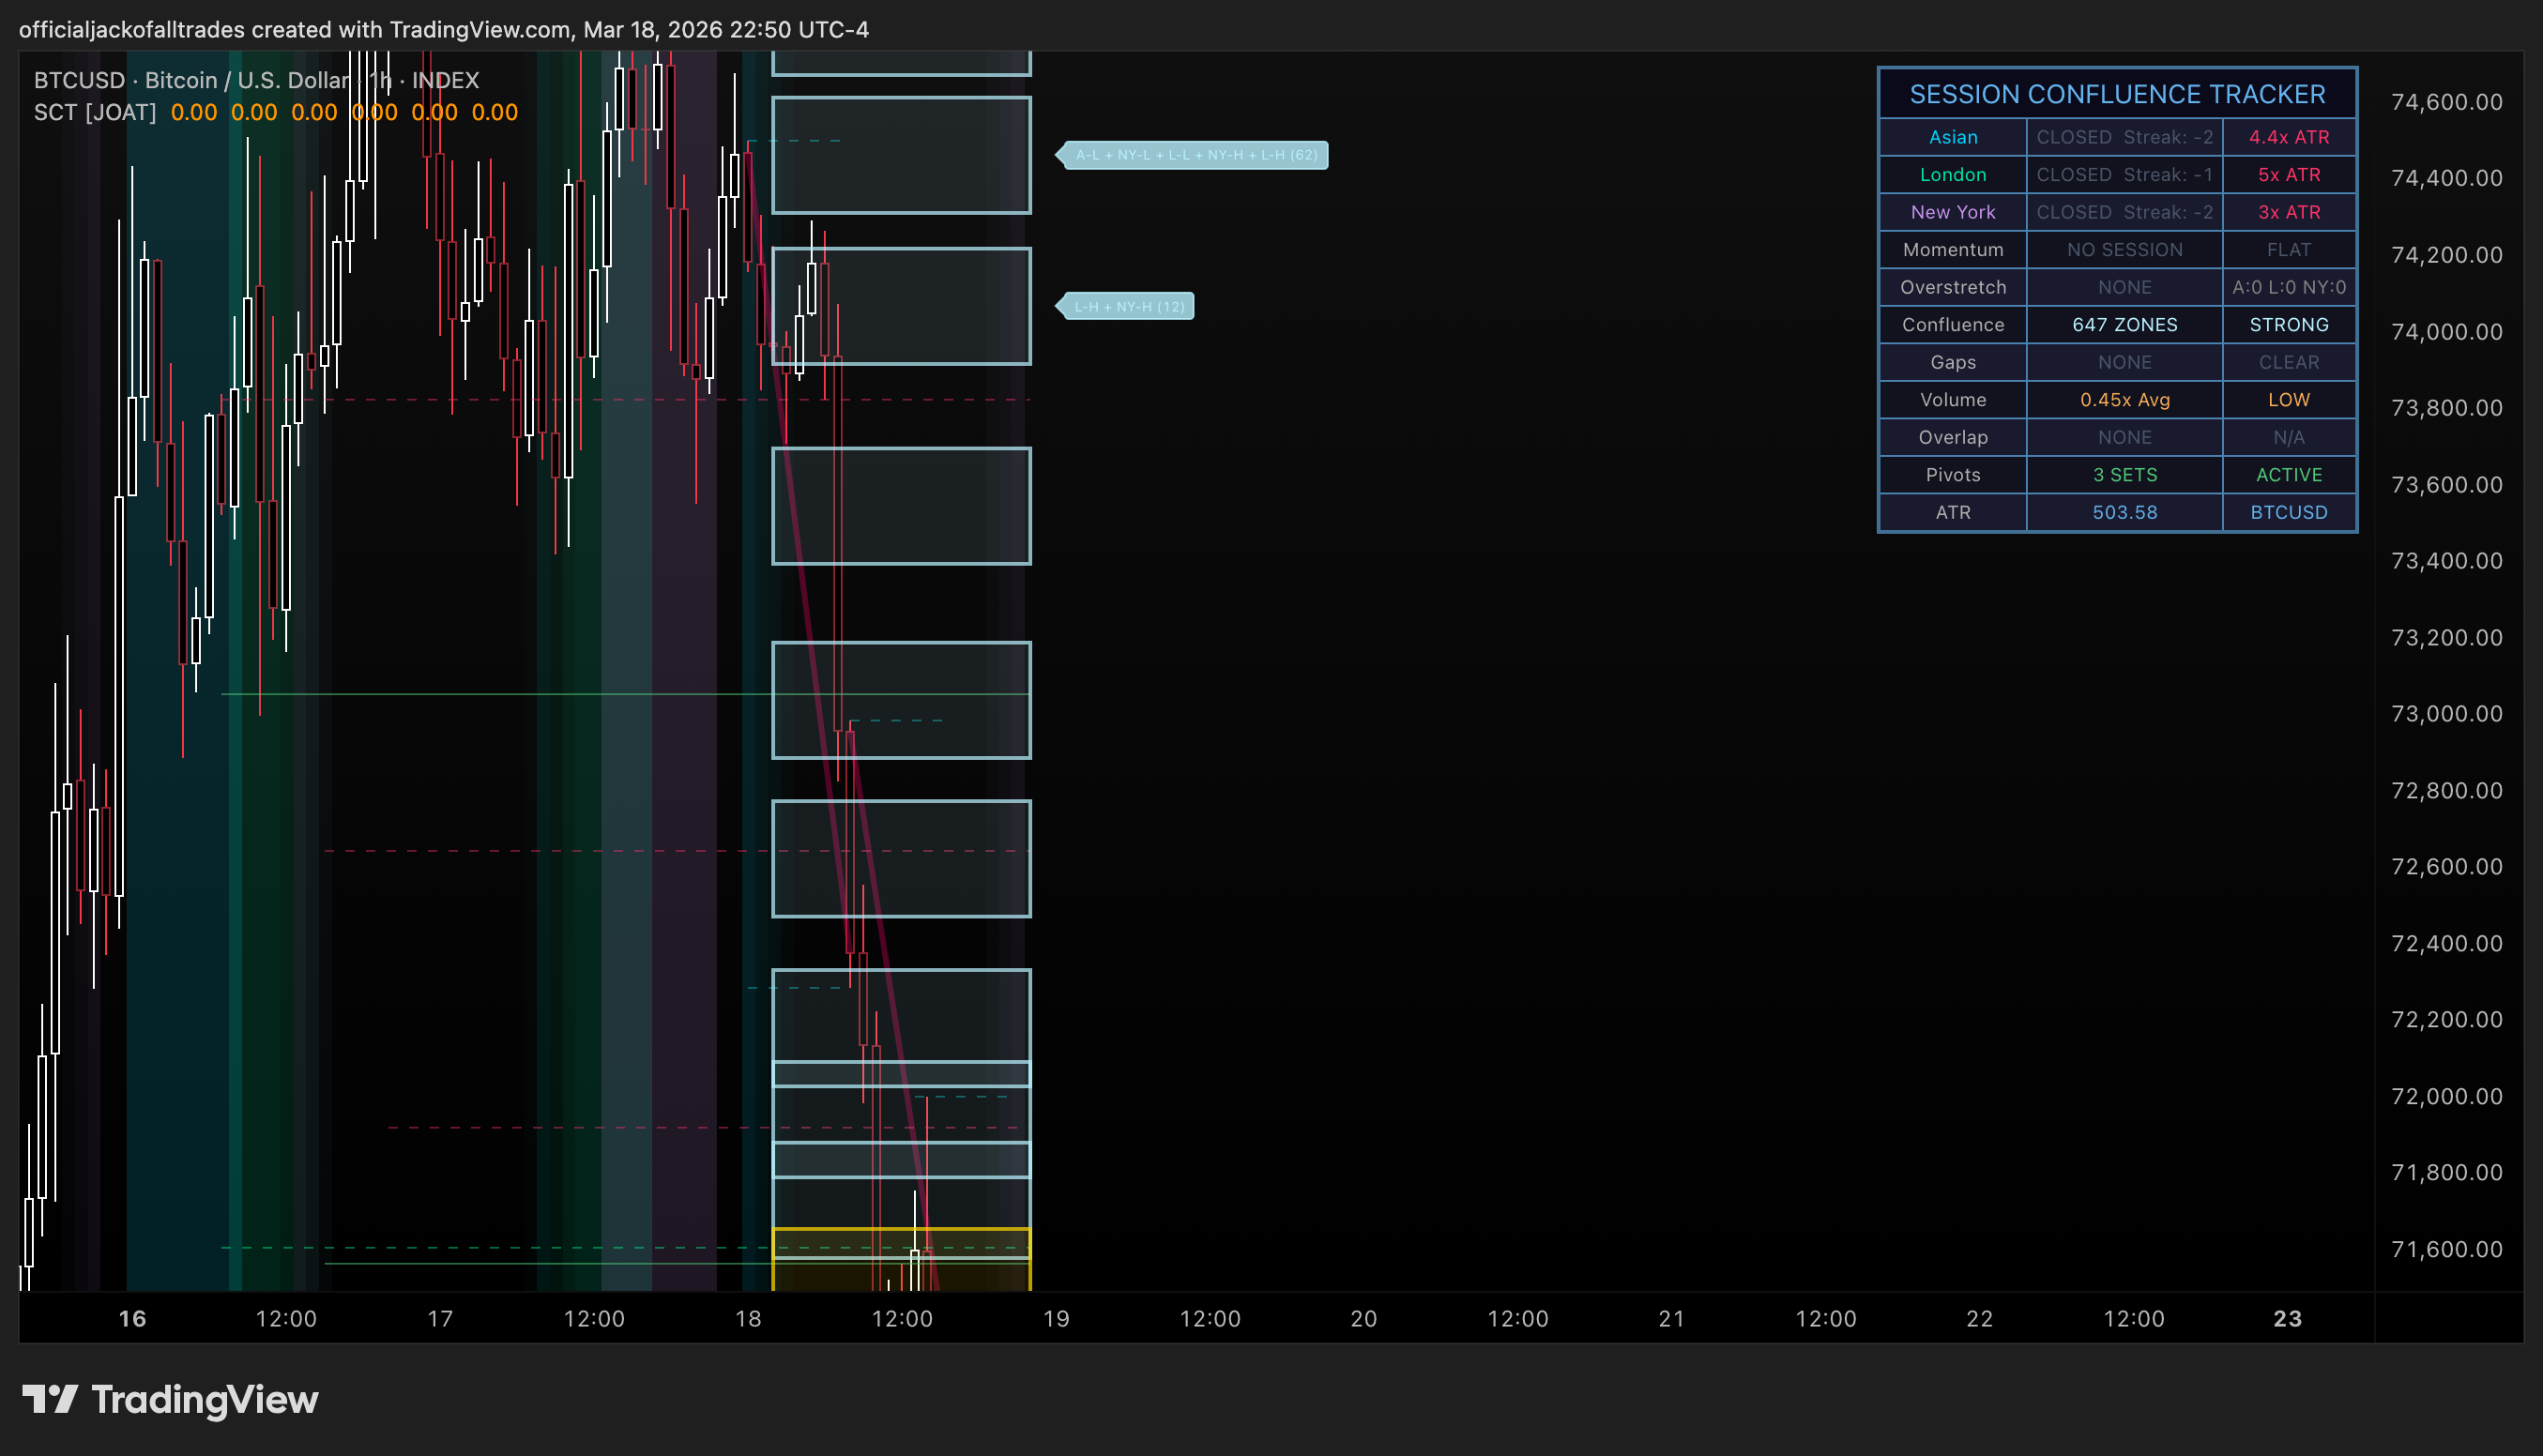This screenshot has height=1456, width=2543.
Task: Click the N/A overlap status
Action: 2288,437
